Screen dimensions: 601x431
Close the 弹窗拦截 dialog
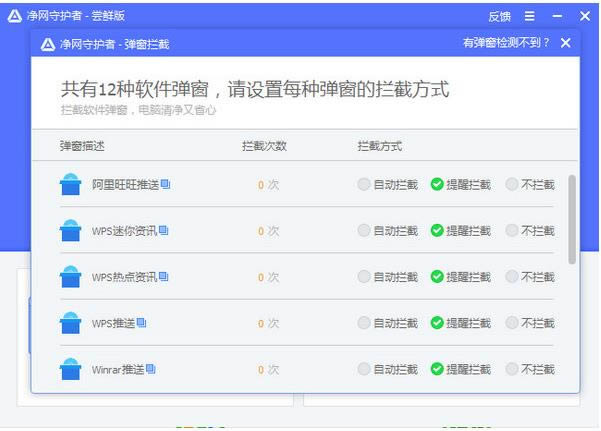[x=566, y=43]
